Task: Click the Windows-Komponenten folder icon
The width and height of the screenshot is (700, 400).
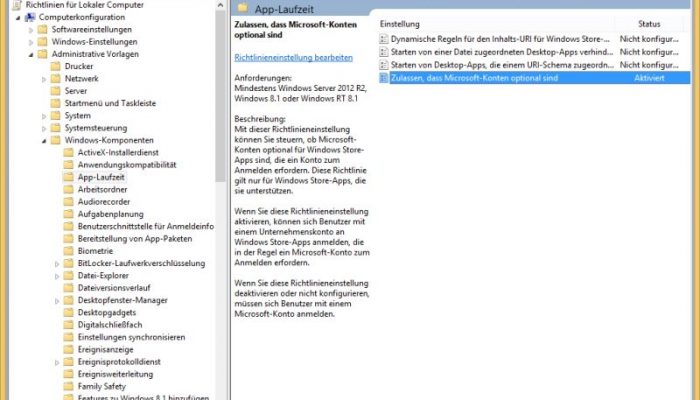Action: [56, 140]
